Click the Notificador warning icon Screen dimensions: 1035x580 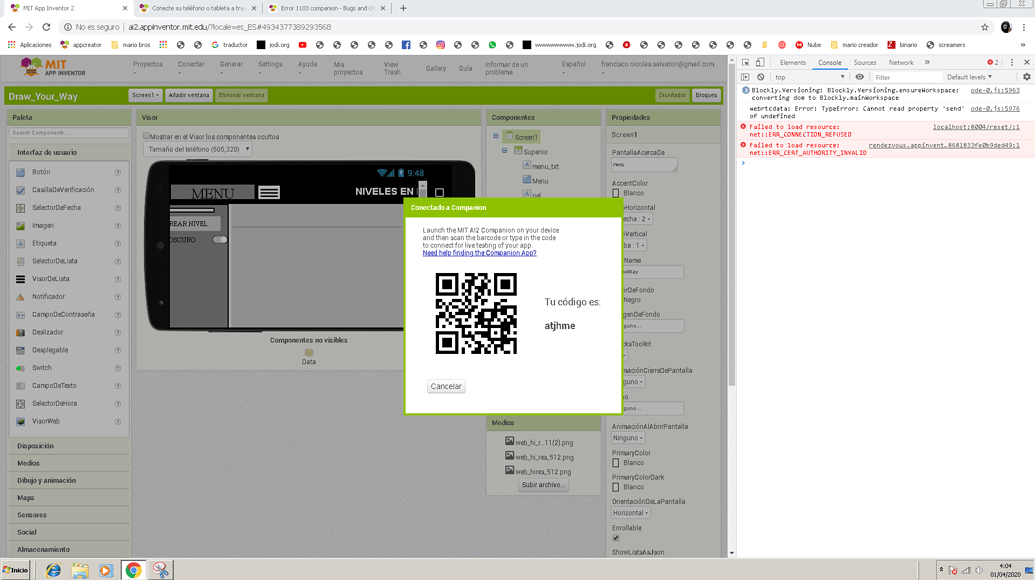pyautogui.click(x=20, y=297)
